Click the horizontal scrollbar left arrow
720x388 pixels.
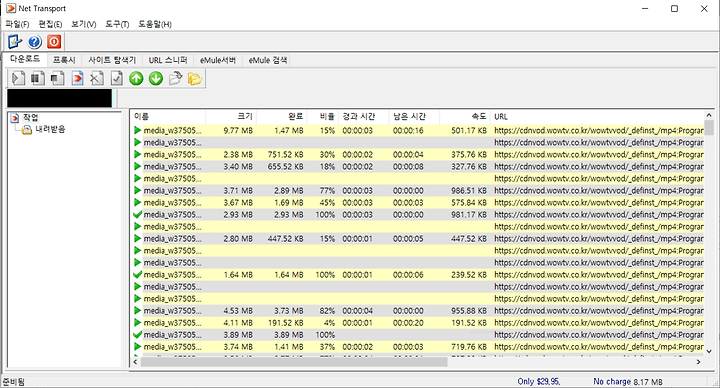(x=135, y=362)
